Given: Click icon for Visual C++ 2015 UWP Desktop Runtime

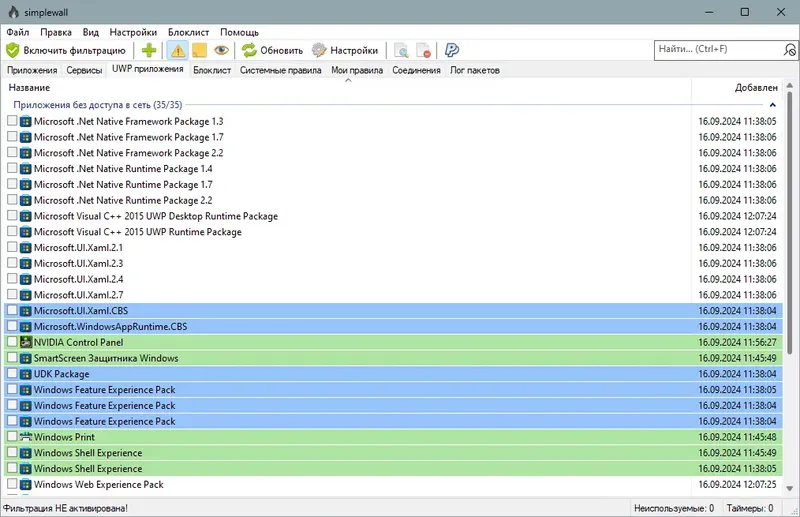Looking at the screenshot, I should tap(26, 216).
